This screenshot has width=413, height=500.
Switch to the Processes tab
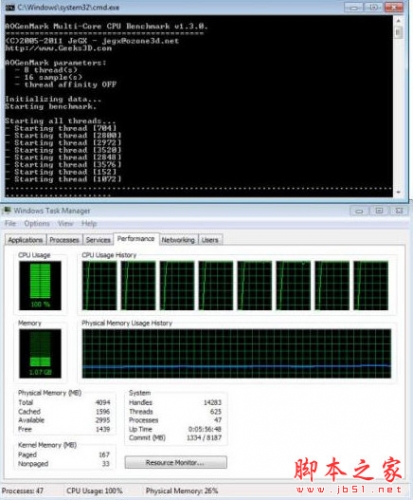64,240
